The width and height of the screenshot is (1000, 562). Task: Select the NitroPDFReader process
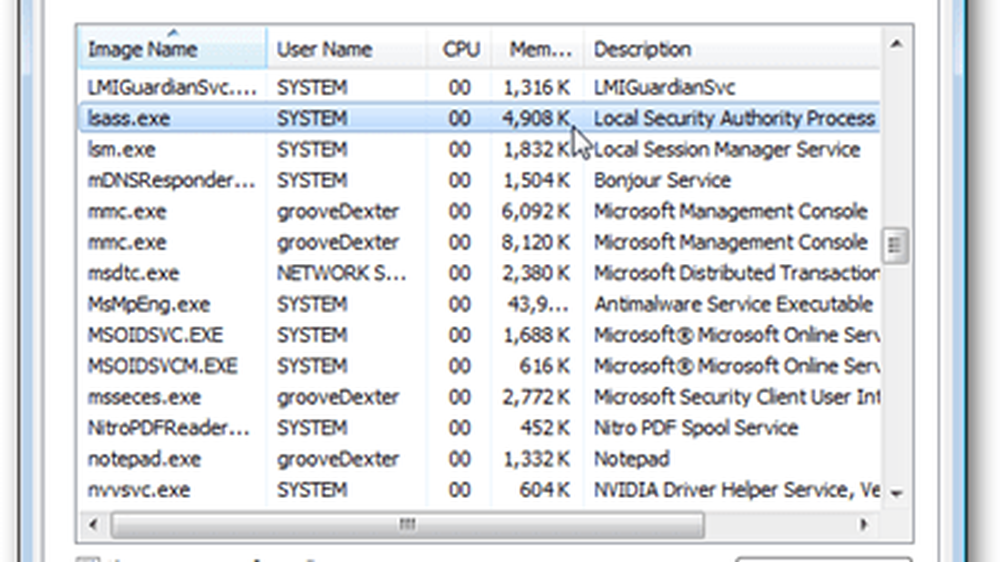point(479,428)
